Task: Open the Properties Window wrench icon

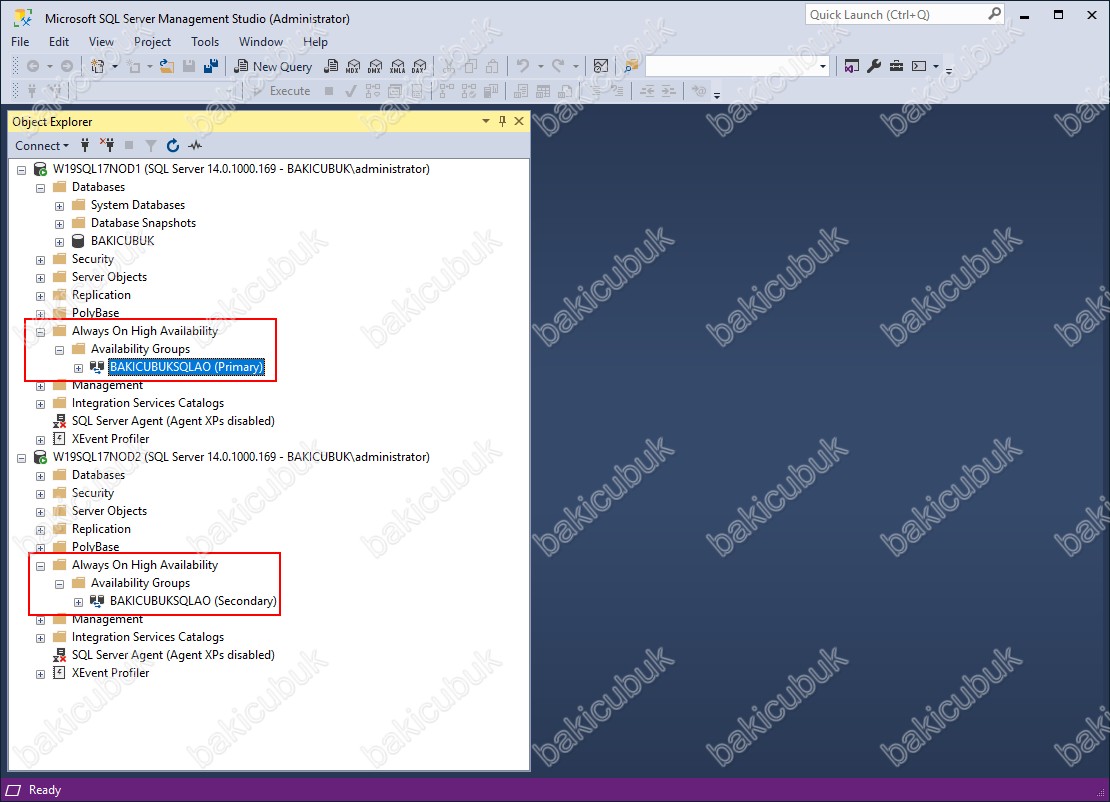Action: (x=874, y=67)
